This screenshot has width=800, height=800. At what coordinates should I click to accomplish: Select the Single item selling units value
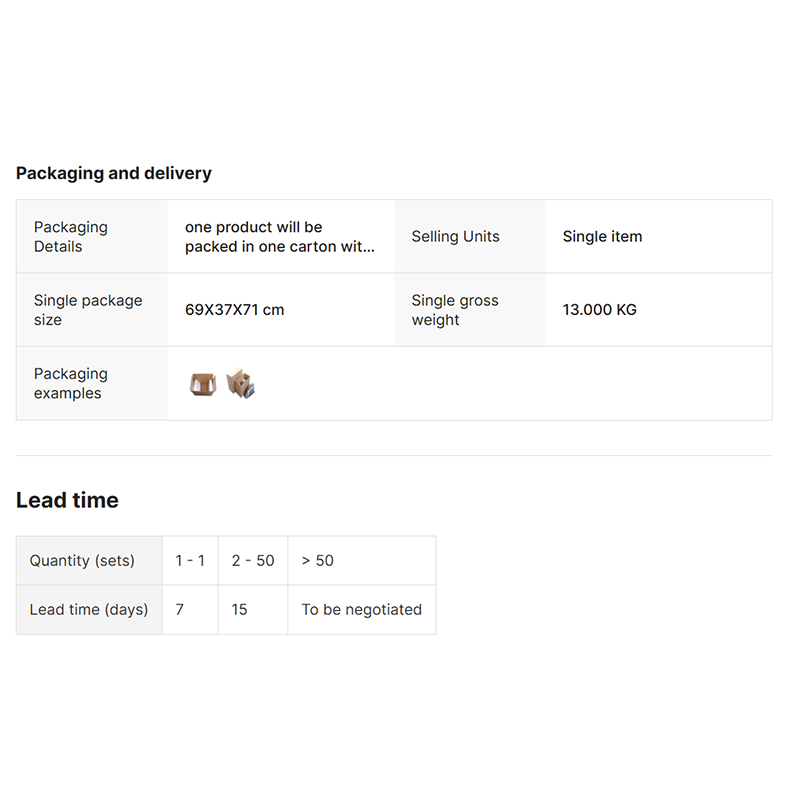point(602,237)
